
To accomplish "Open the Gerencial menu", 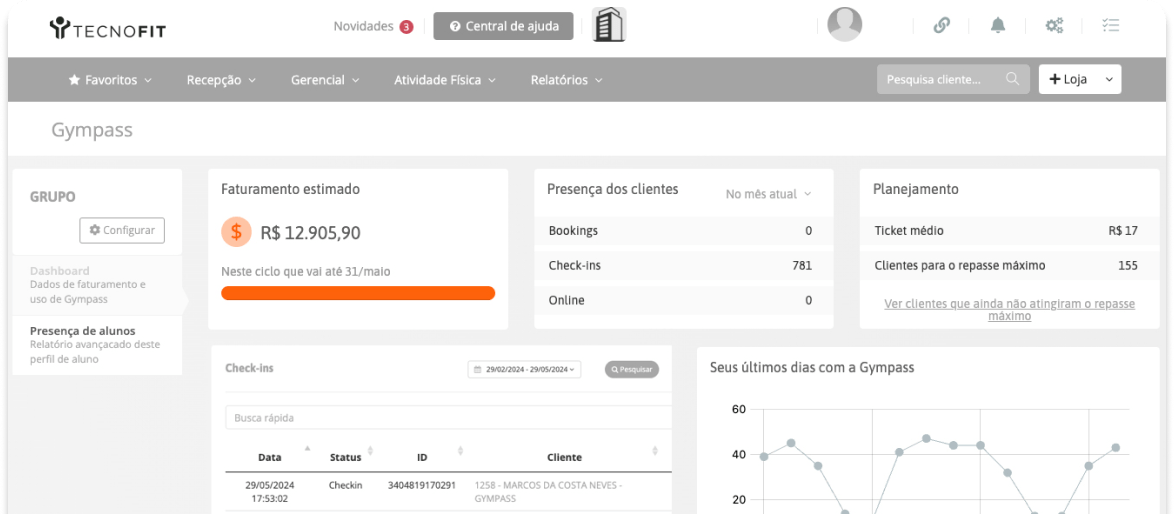I will click(325, 79).
